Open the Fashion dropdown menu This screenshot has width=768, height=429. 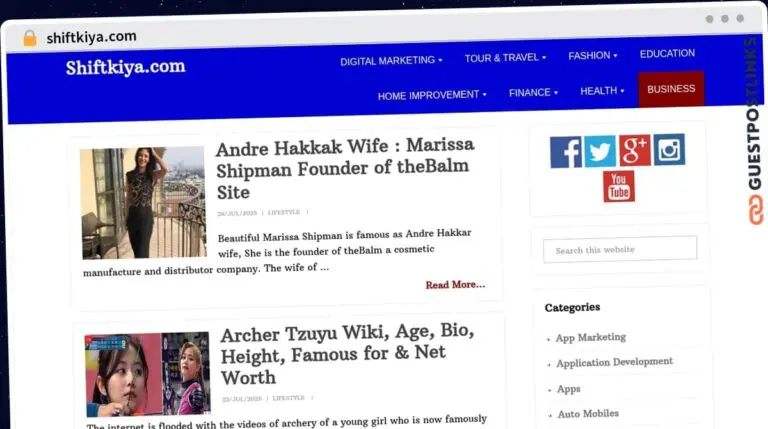click(x=592, y=56)
